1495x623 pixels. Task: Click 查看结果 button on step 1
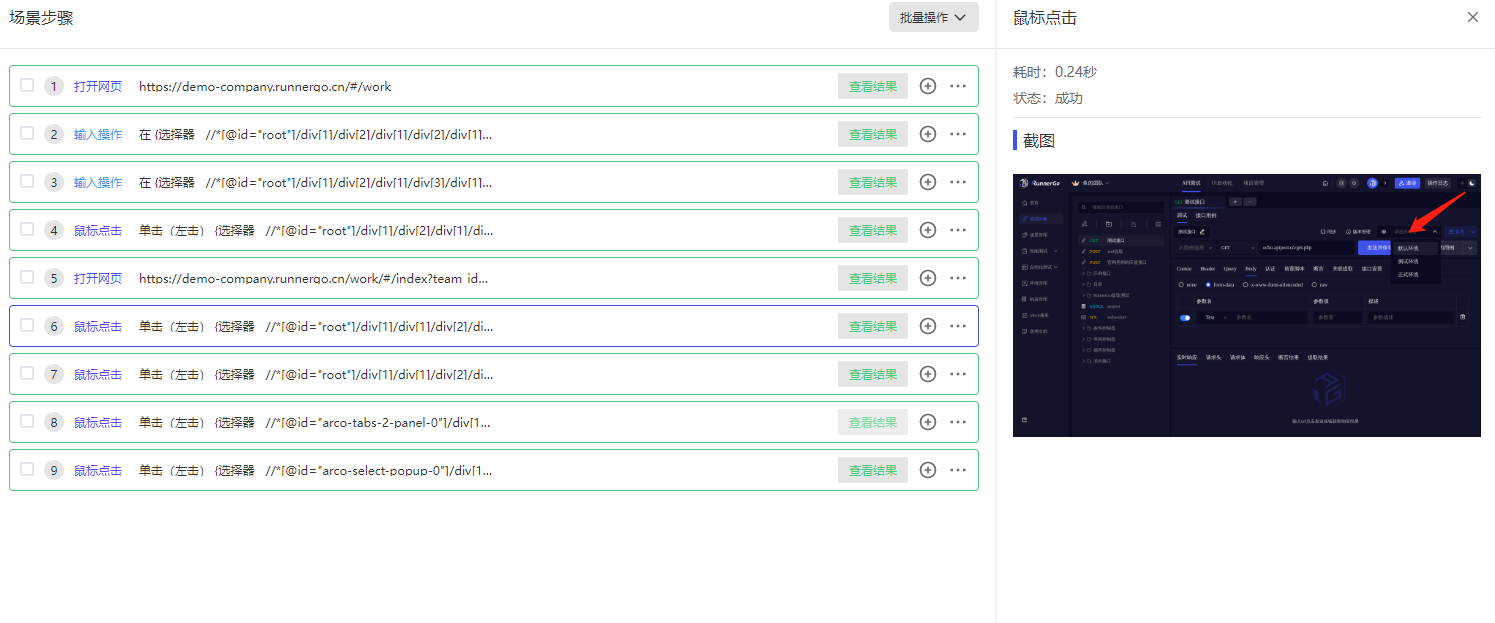[x=872, y=86]
